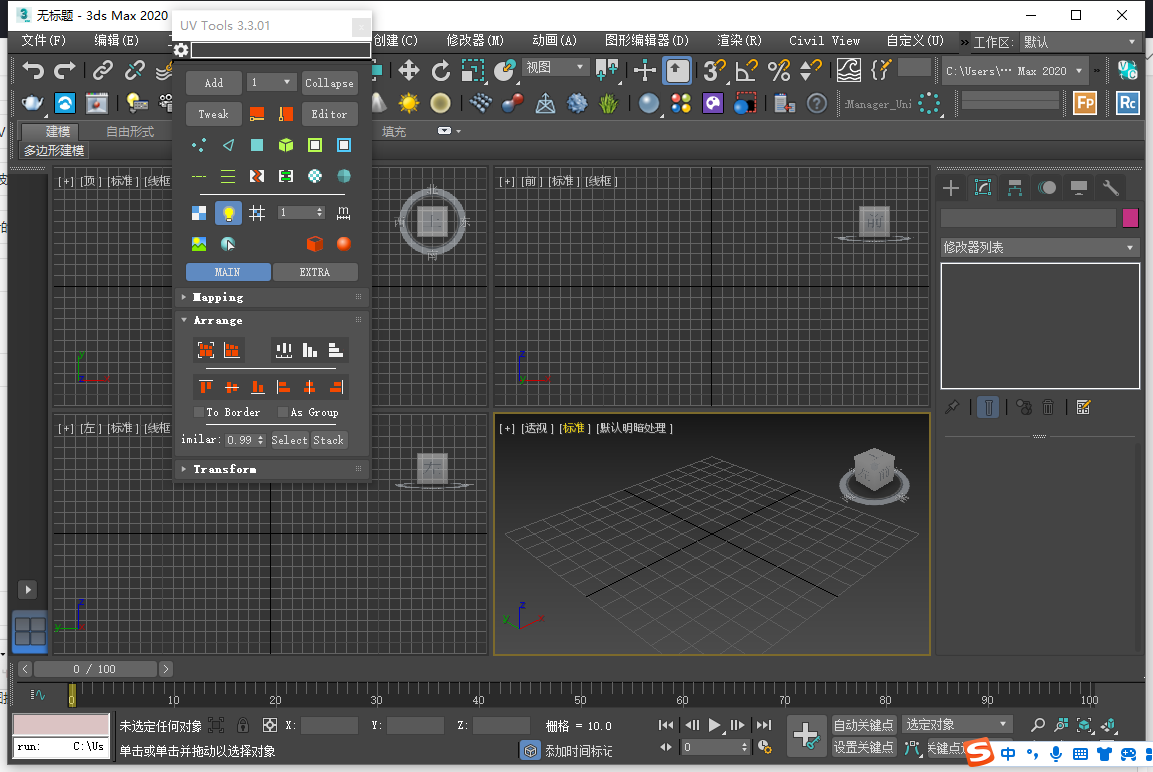Click the Select similar button
1153x772 pixels.
[290, 440]
